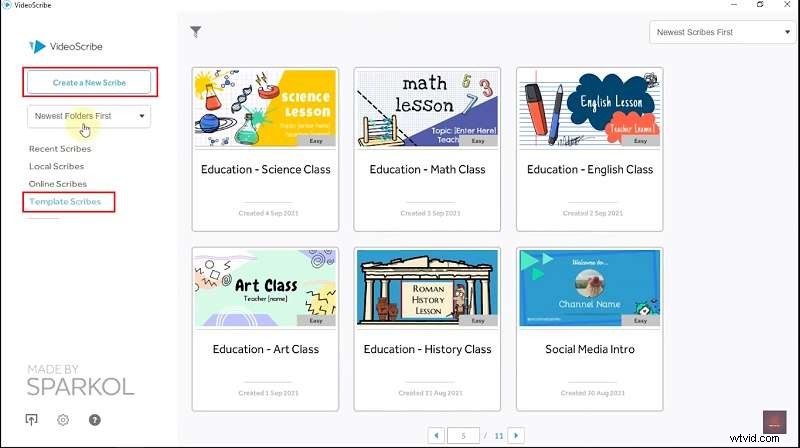Expand the Newest Scribes First dropdown
The width and height of the screenshot is (800, 448).
tap(722, 32)
